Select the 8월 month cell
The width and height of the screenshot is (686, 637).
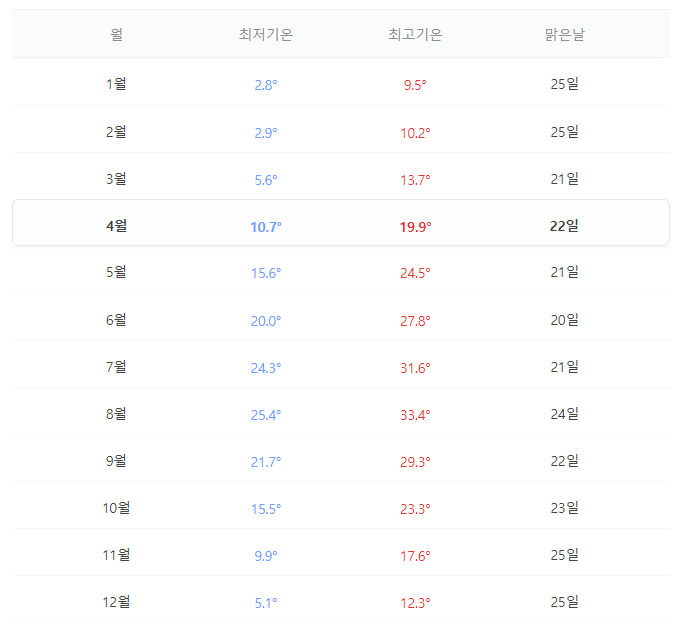click(x=116, y=414)
